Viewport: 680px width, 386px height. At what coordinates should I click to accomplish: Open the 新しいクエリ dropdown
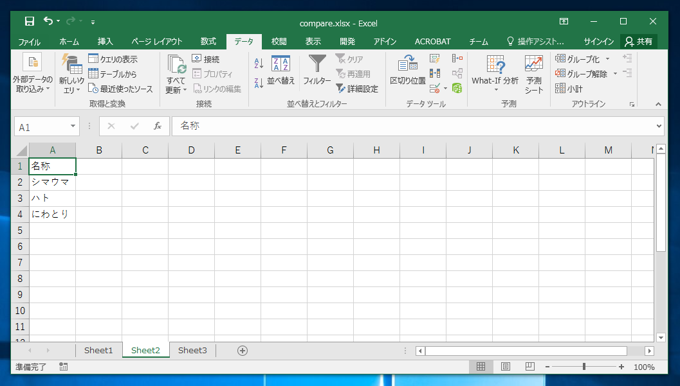coord(72,74)
